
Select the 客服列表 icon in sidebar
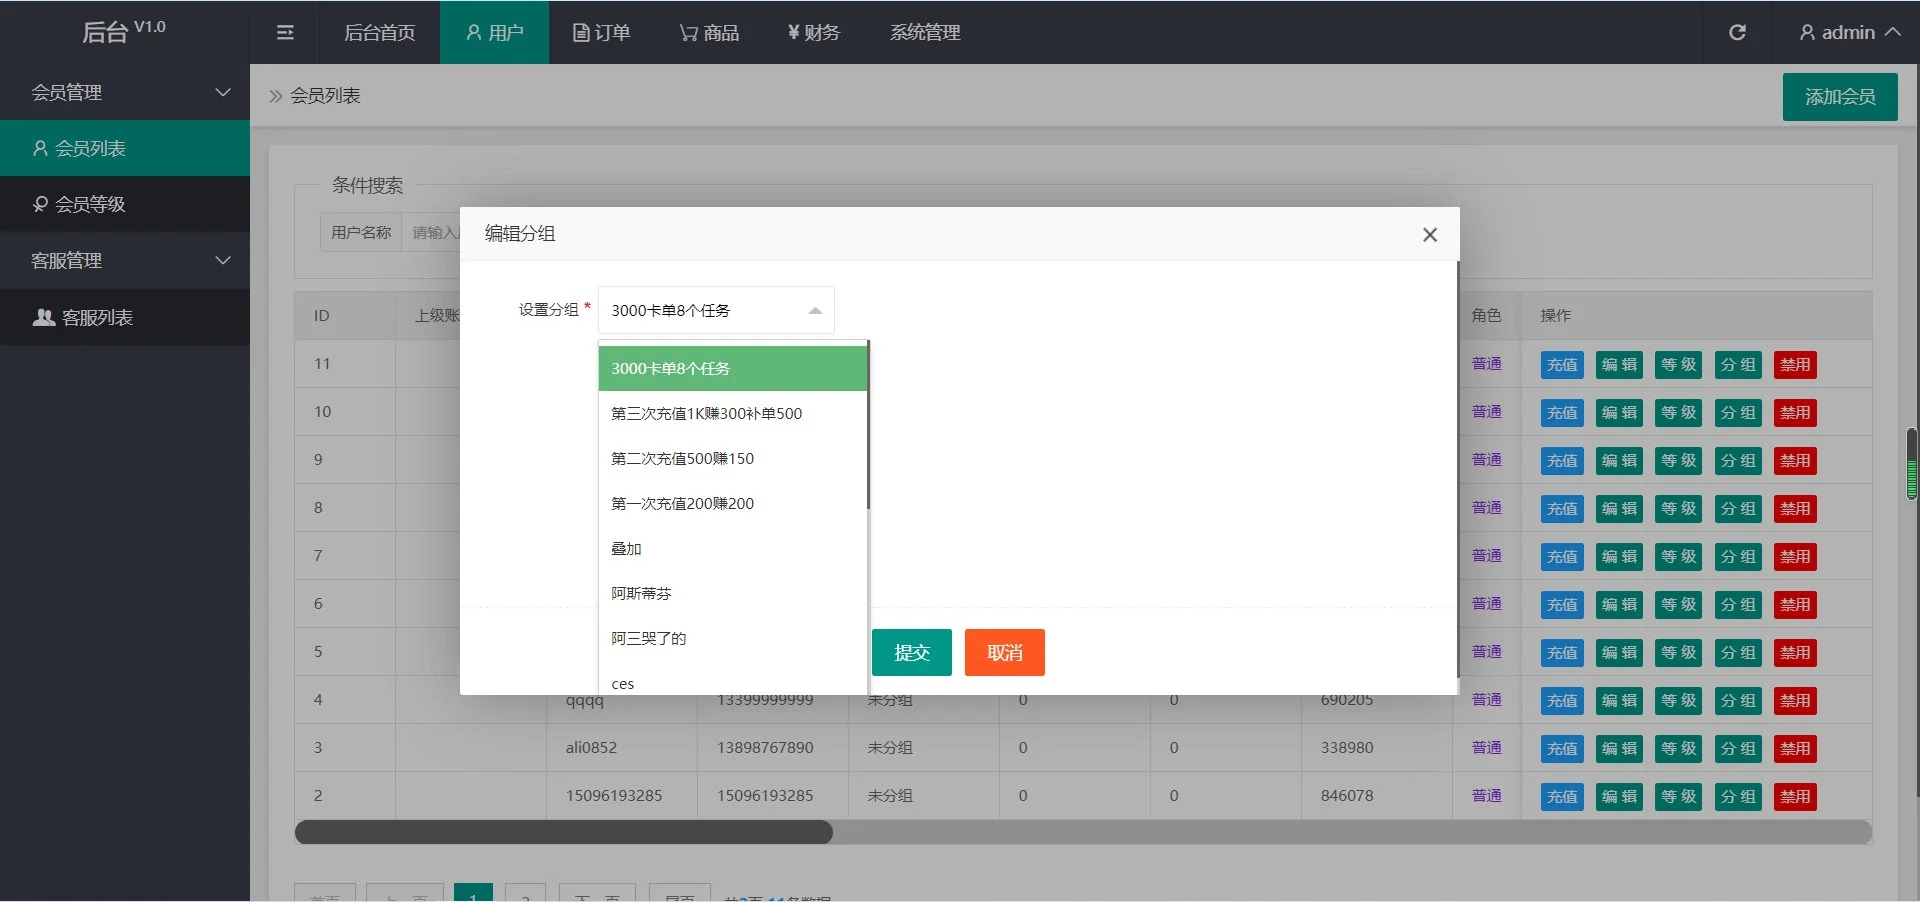[x=42, y=317]
